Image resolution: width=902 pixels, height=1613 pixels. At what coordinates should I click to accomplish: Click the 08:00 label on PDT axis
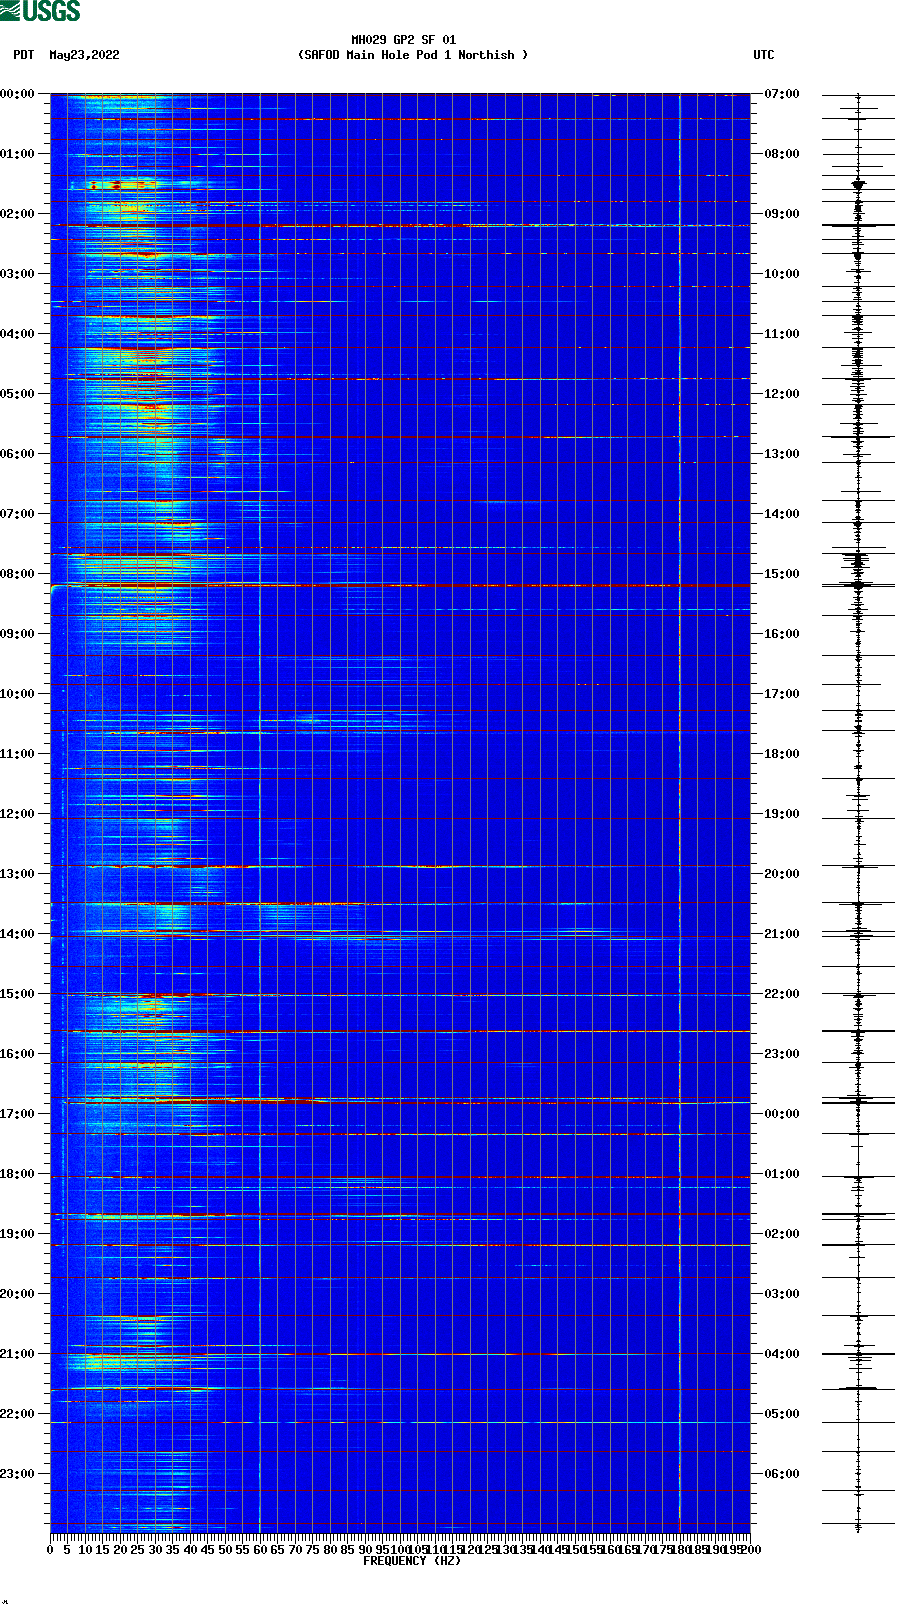[18, 574]
